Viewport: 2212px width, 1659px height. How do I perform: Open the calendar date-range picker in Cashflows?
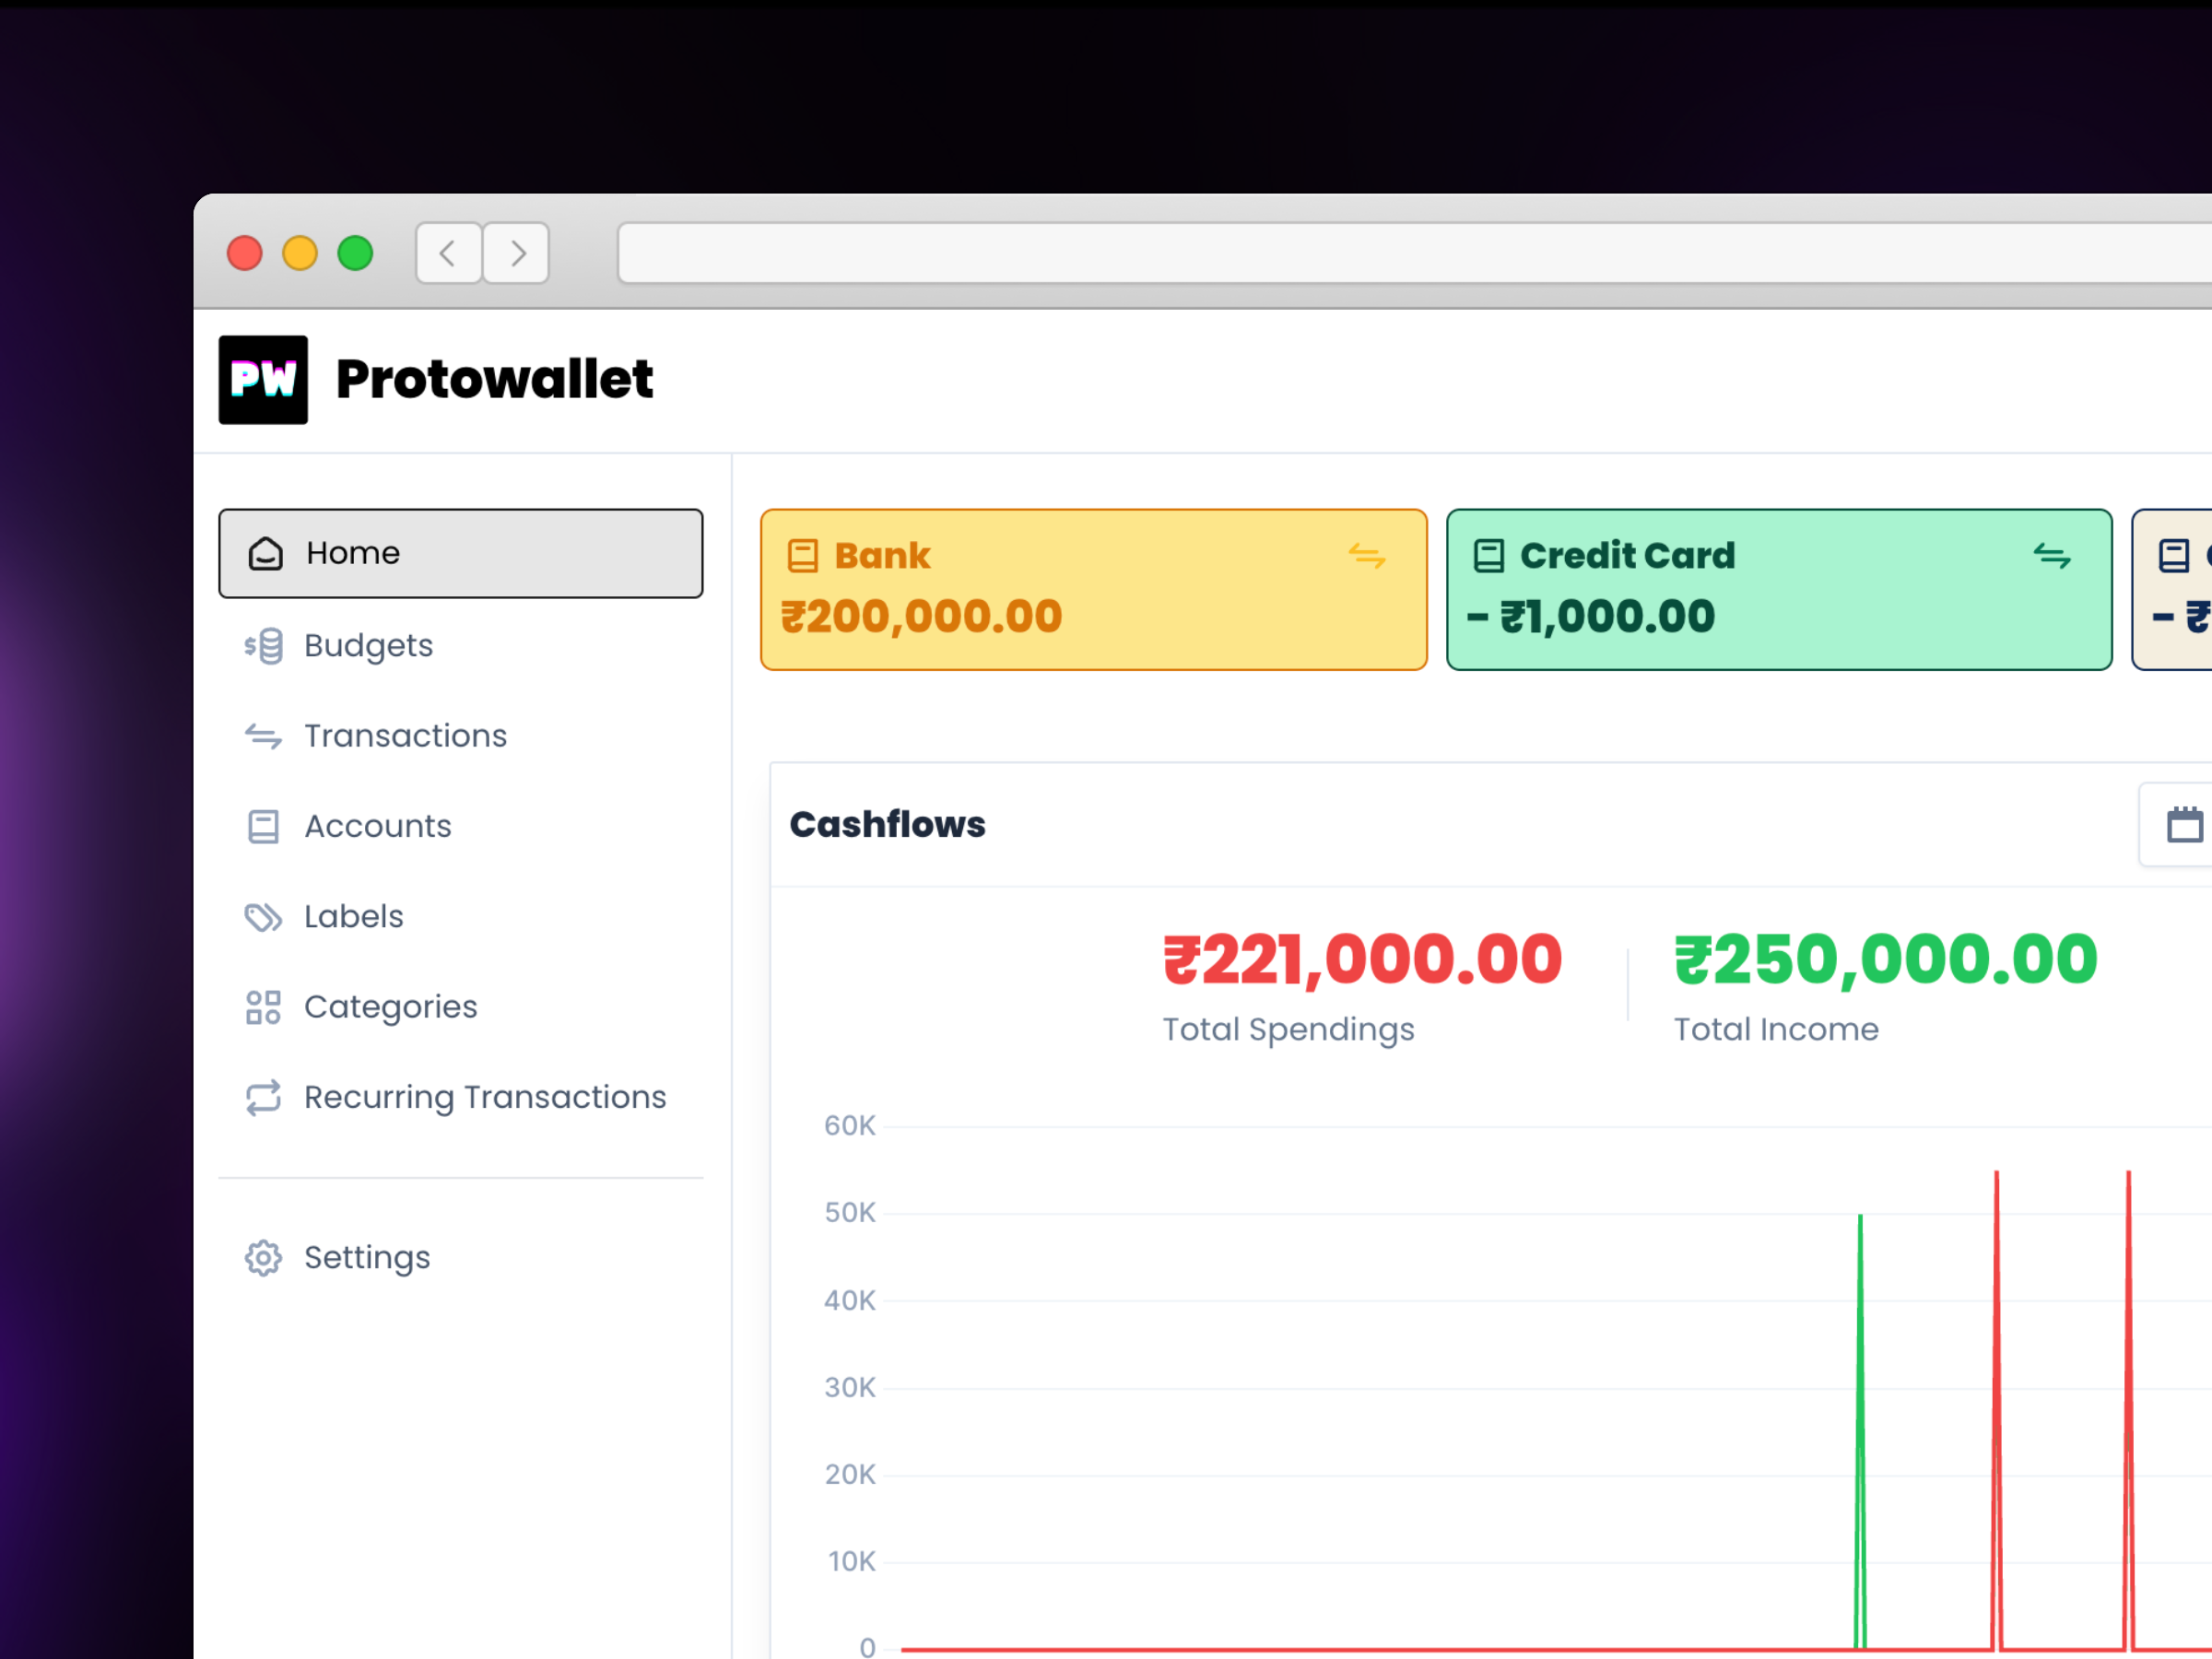(x=2185, y=824)
